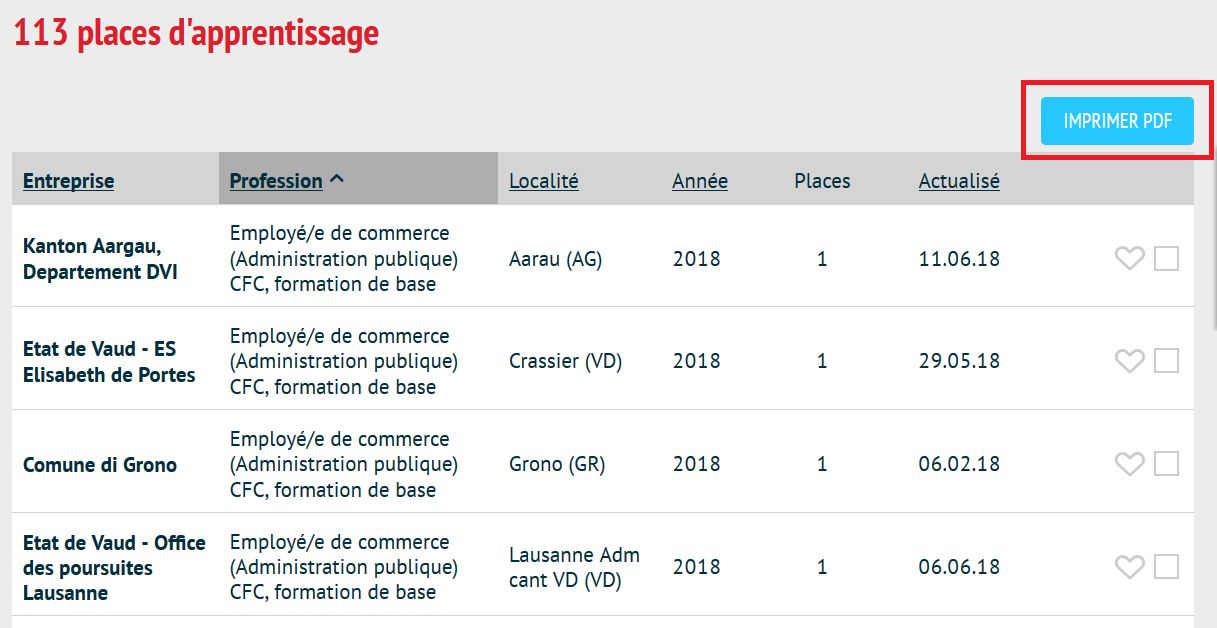Click the Profession column header text
This screenshot has height=628, width=1217.
click(276, 181)
